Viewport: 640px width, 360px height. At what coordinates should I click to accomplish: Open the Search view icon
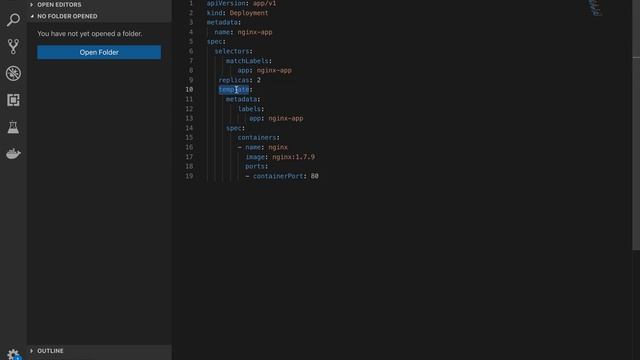click(x=13, y=20)
